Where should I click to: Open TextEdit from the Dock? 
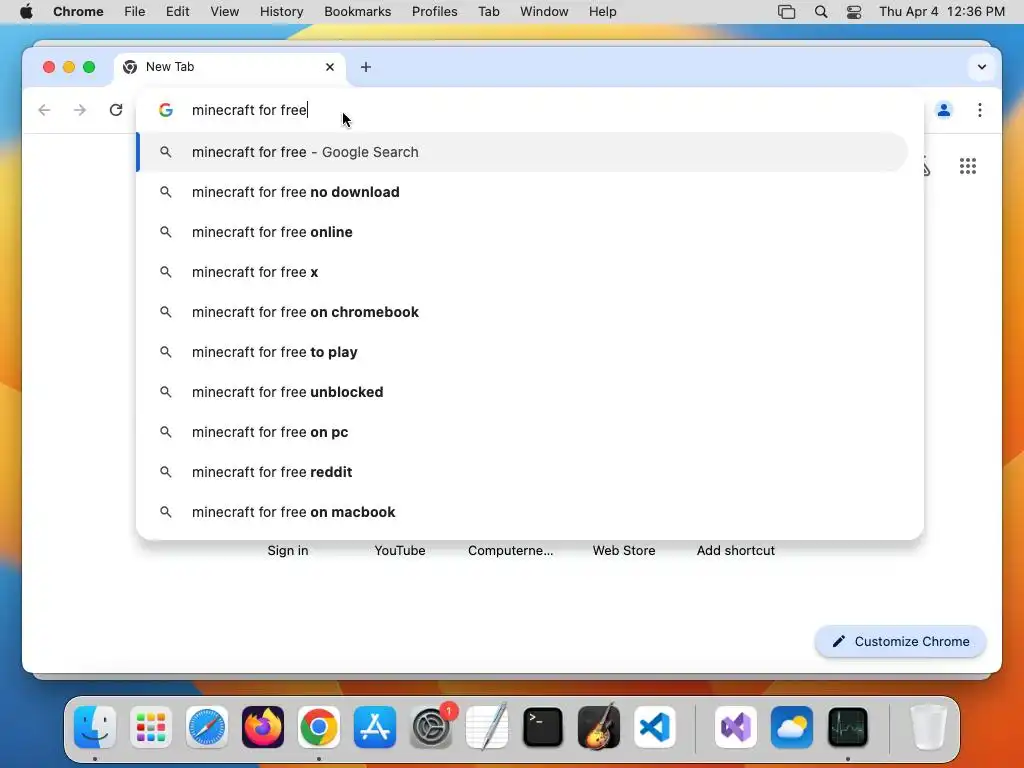point(487,727)
